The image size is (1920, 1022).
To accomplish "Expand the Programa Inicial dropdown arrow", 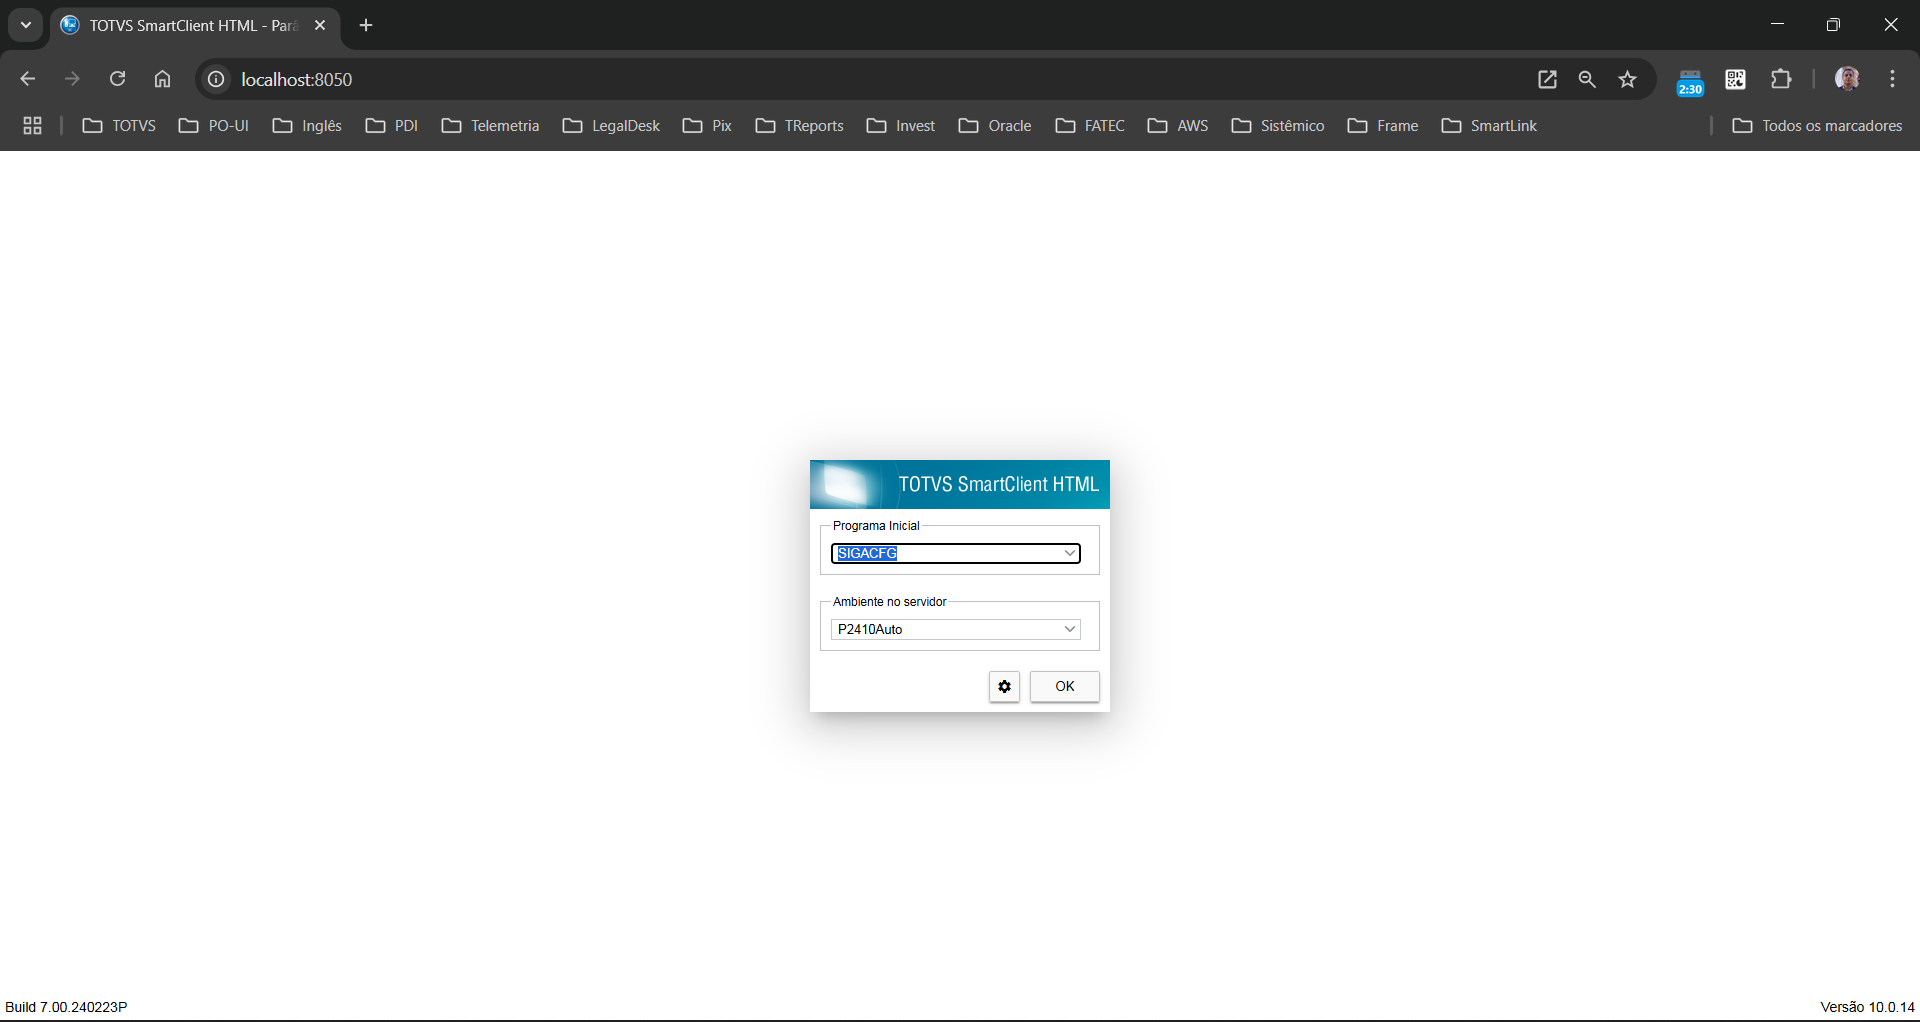I will (x=1069, y=553).
